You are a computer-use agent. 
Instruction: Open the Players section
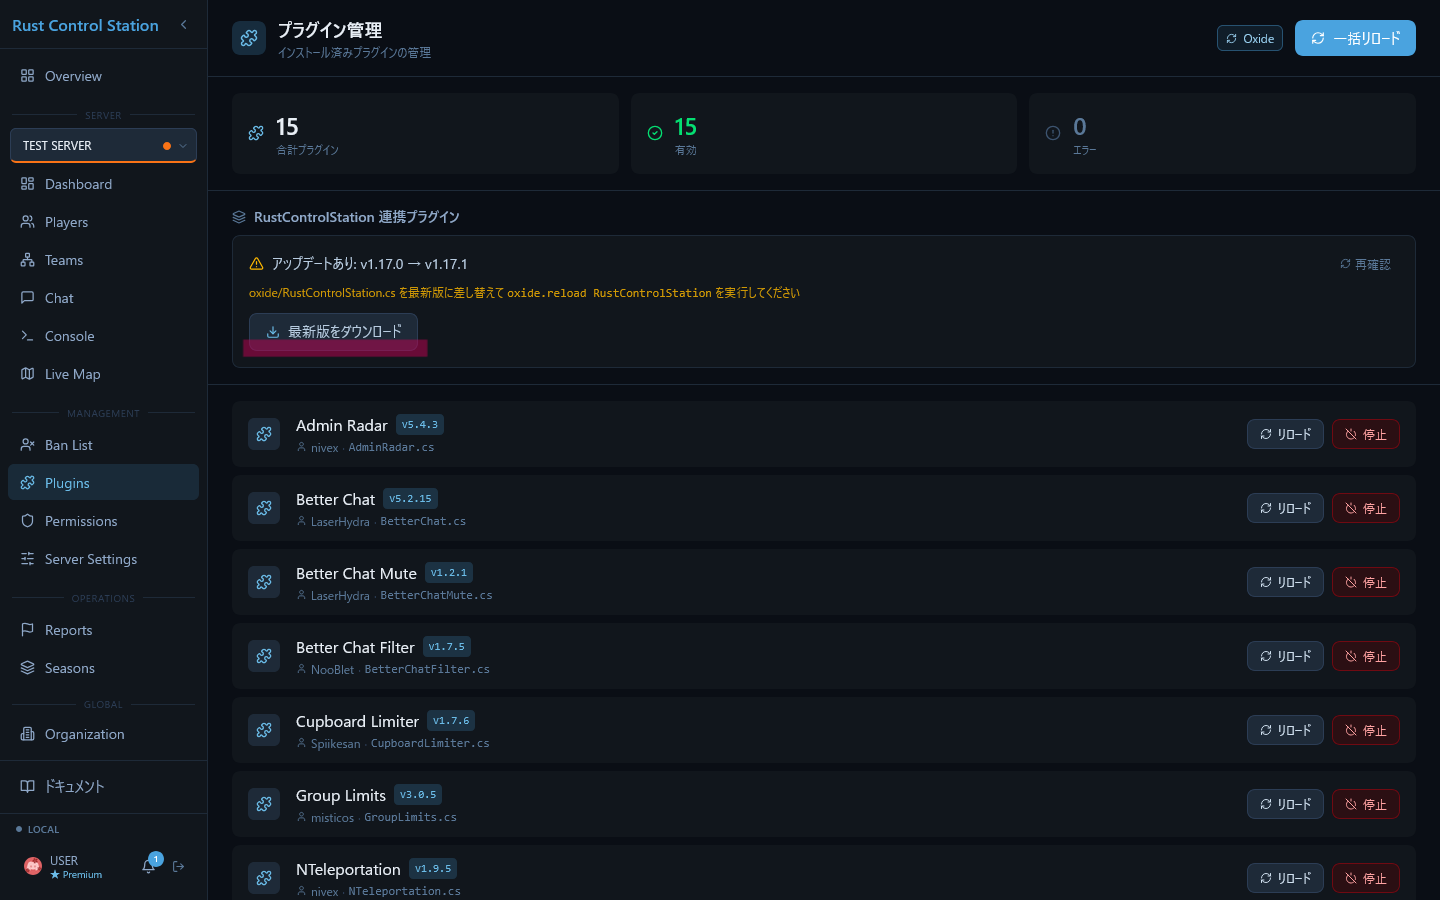click(103, 222)
